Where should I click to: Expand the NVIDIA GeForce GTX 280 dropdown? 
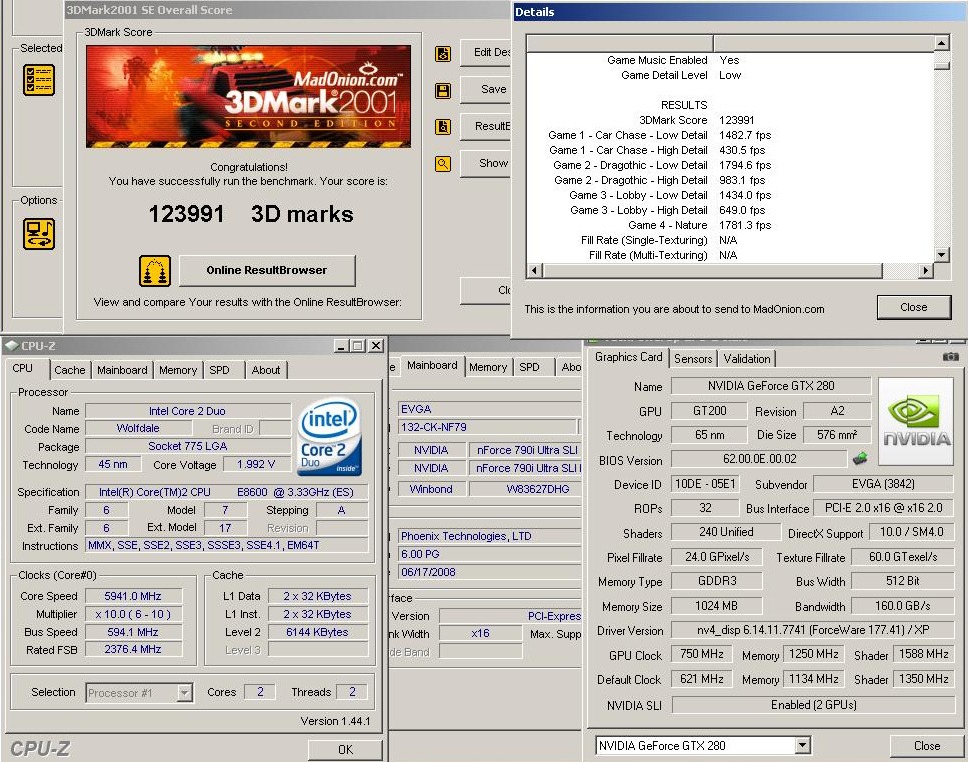(x=802, y=745)
